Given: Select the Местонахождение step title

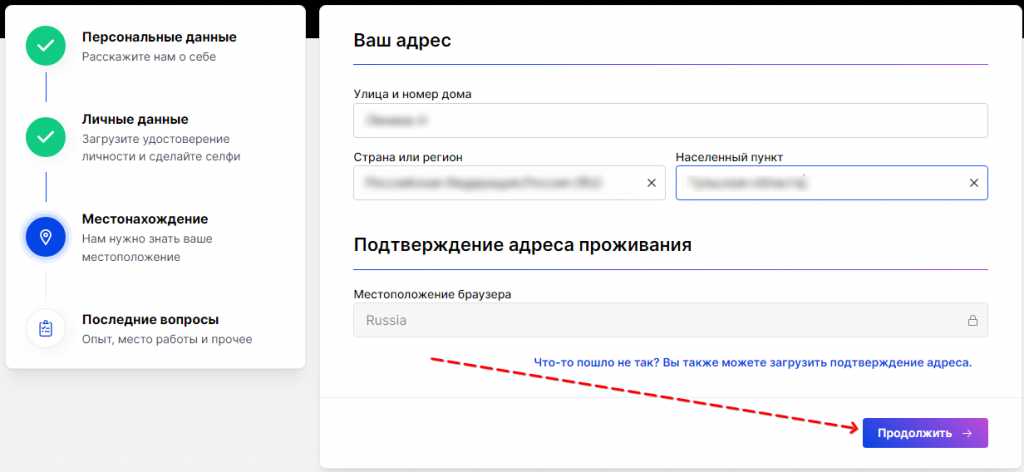Looking at the screenshot, I should click(145, 219).
